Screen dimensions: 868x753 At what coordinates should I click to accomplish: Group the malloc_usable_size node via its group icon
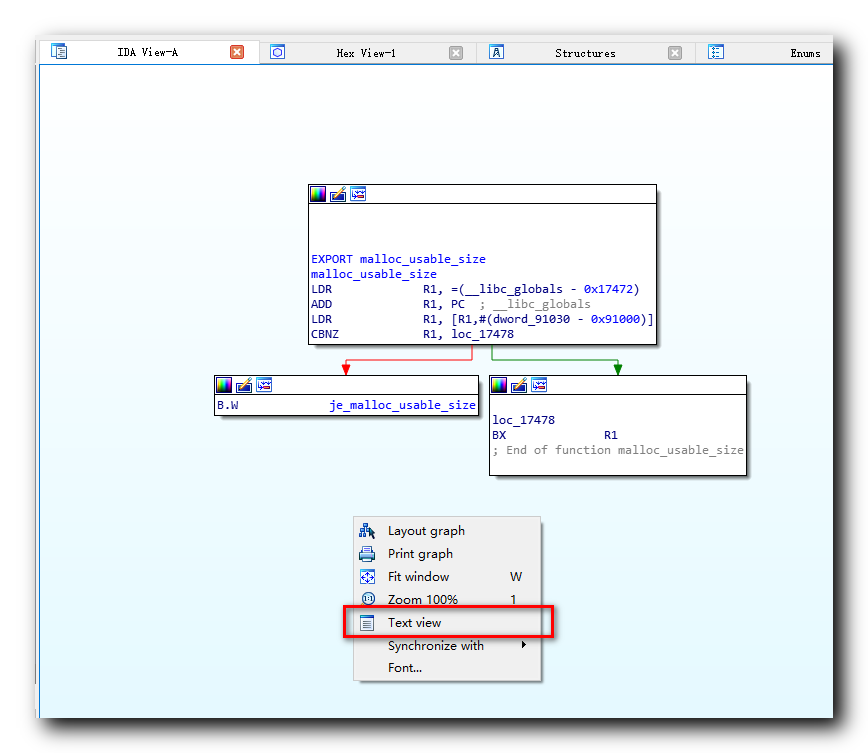(x=358, y=194)
